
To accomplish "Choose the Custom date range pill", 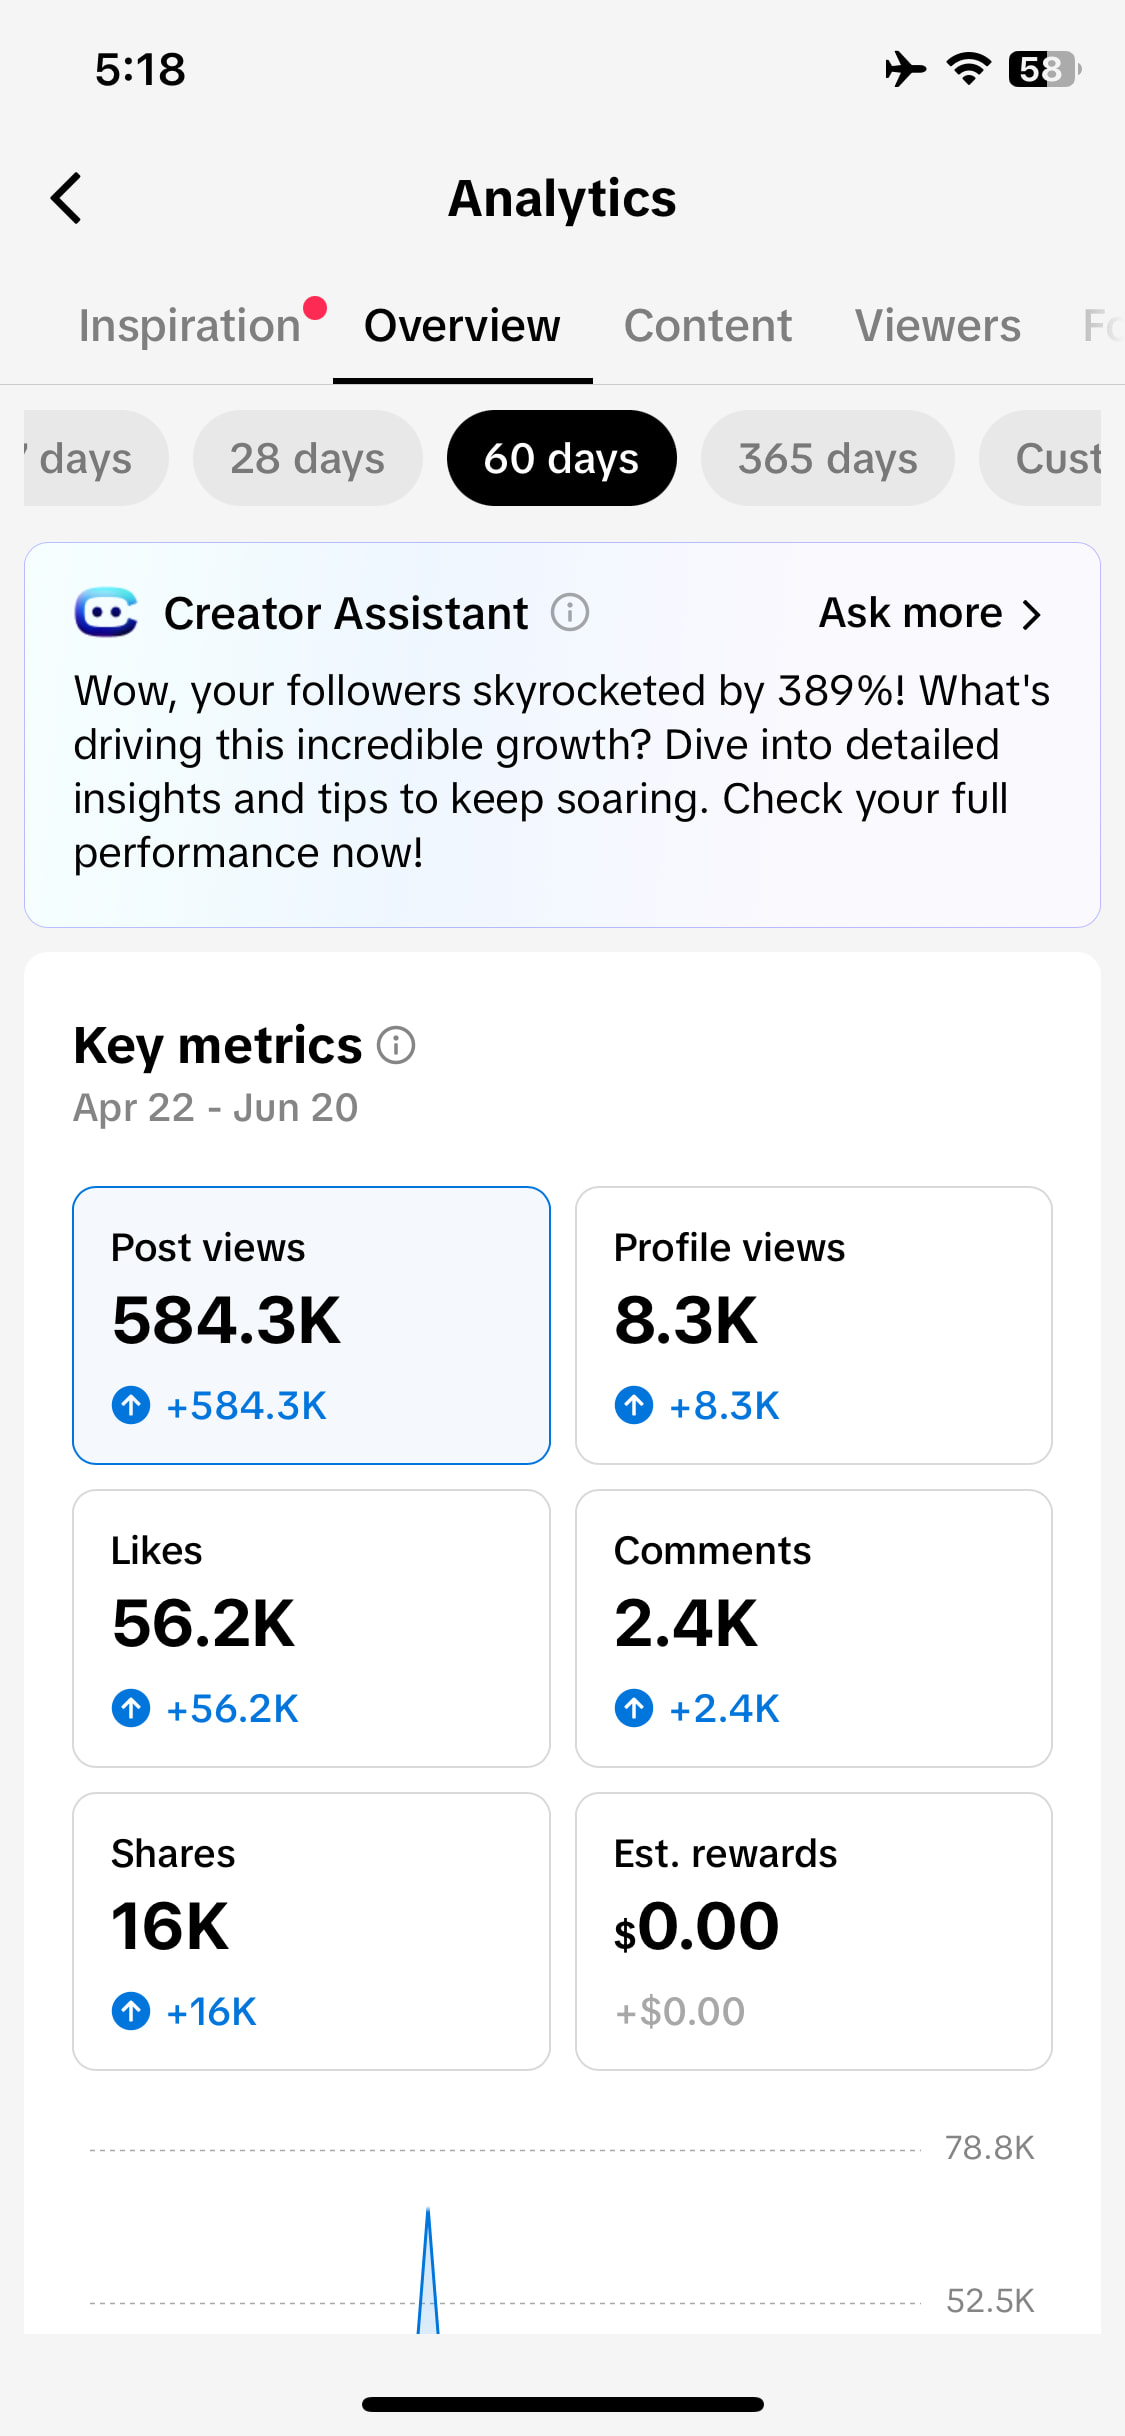I will (x=1040, y=458).
